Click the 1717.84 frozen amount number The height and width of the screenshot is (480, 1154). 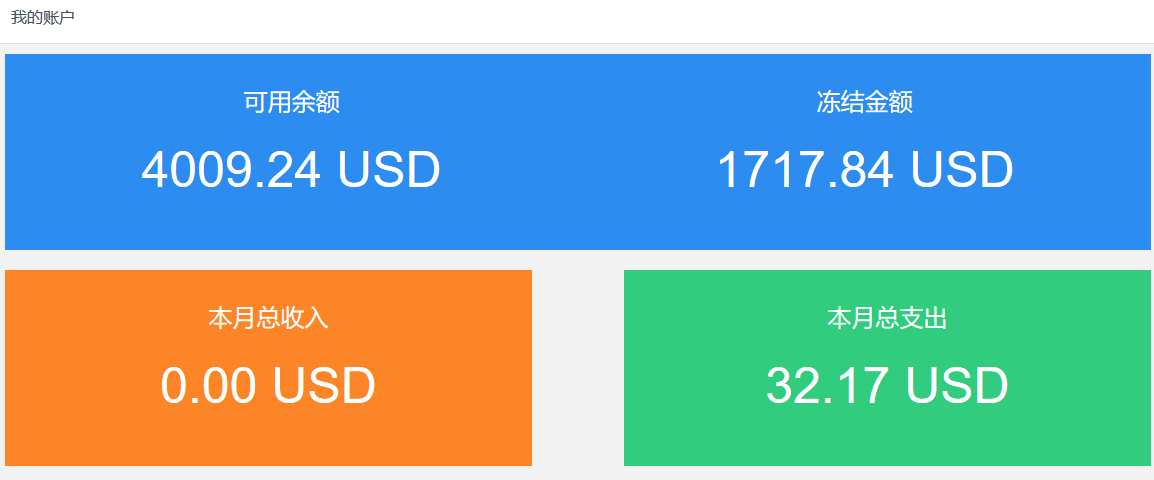pyautogui.click(x=806, y=169)
